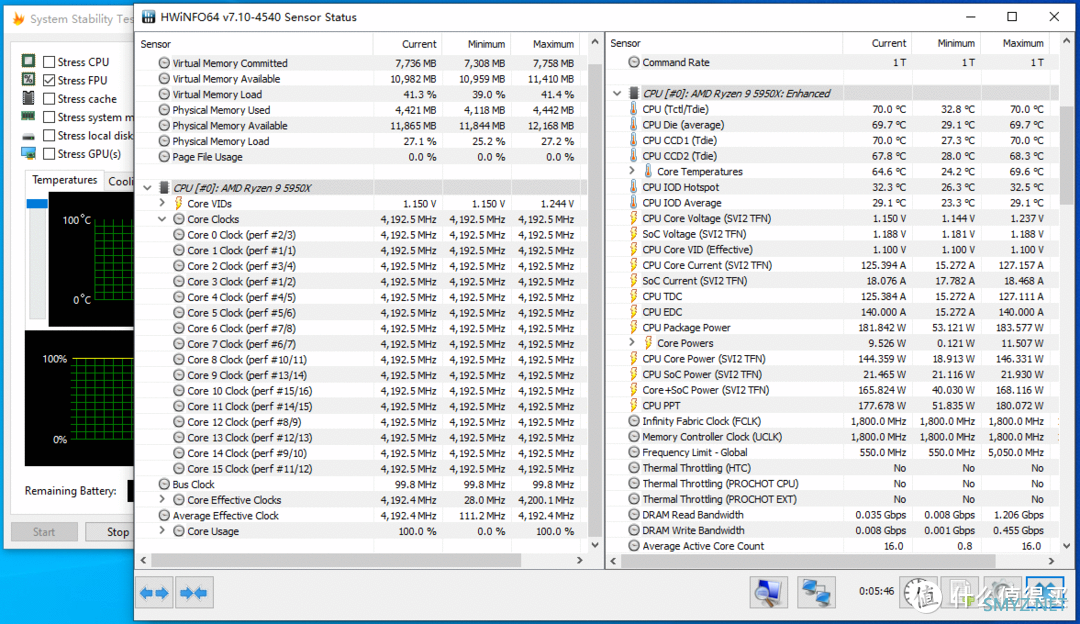Open the sensor summary magnifier monitor icon
Screen dimensions: 1080x624
click(768, 592)
